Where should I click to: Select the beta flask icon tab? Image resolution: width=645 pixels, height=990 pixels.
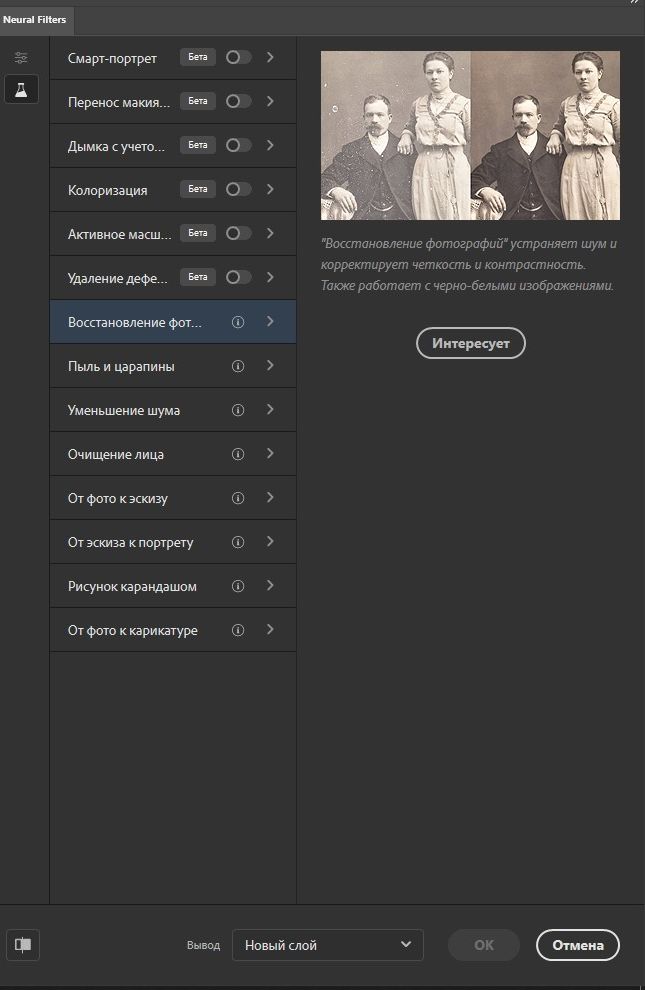[21, 89]
